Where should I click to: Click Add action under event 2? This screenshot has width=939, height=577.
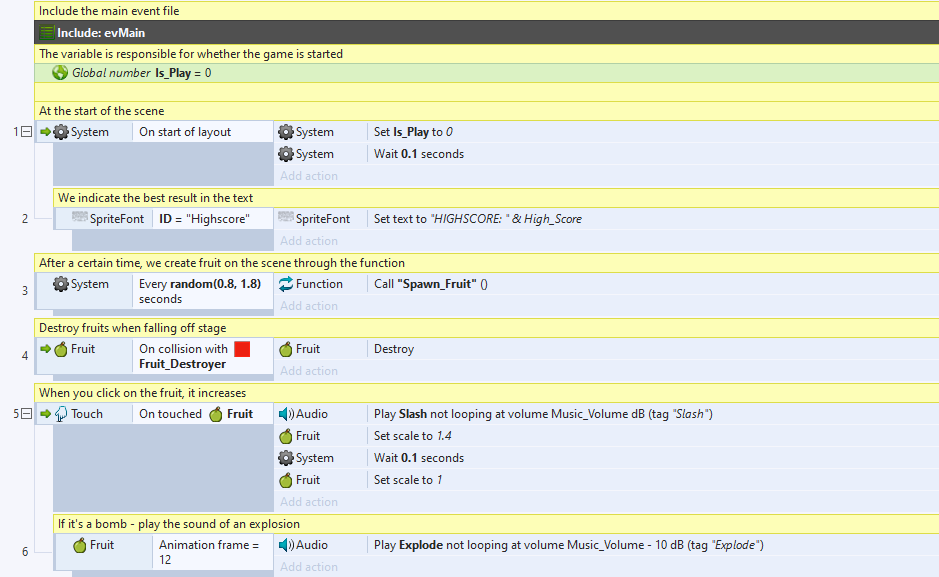tap(309, 241)
